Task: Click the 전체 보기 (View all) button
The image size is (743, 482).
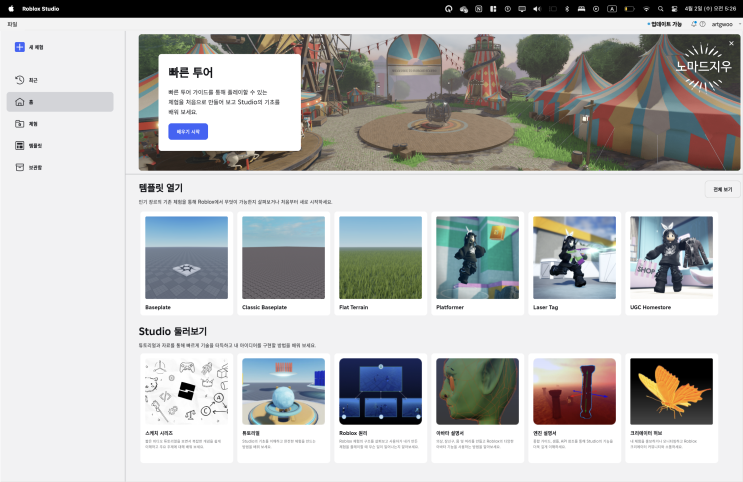Action: point(722,189)
